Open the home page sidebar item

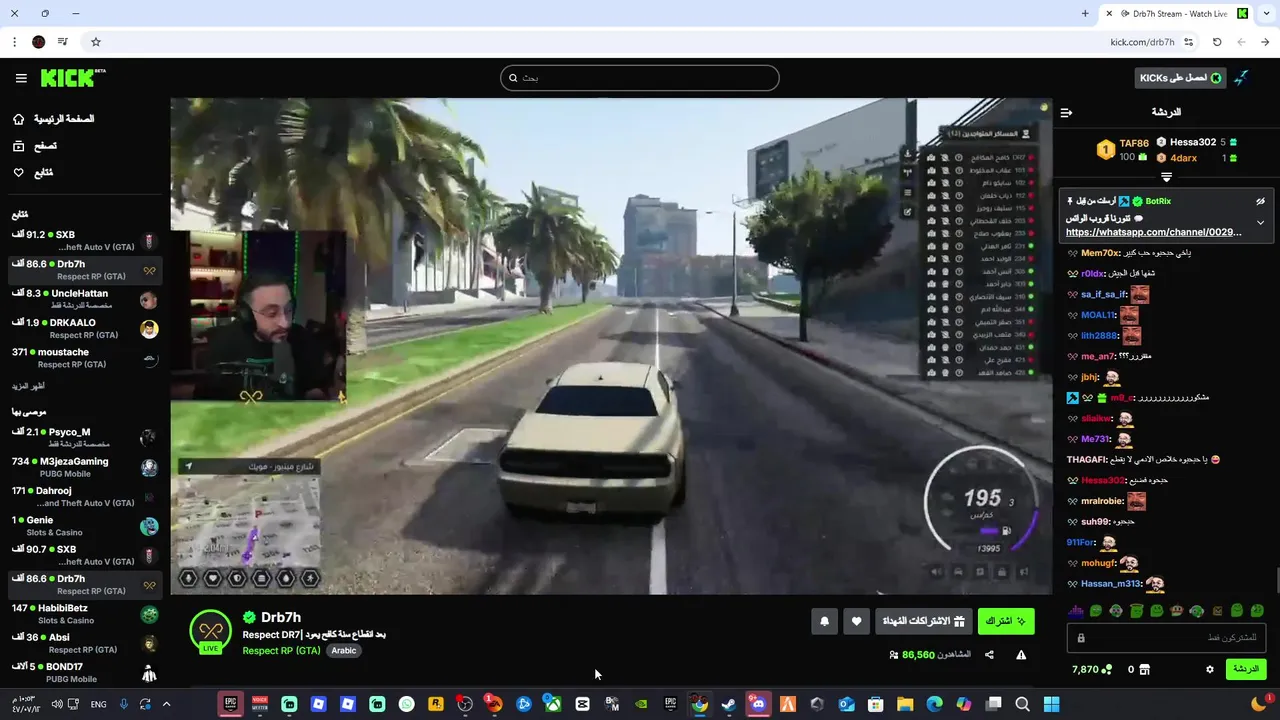(55, 119)
